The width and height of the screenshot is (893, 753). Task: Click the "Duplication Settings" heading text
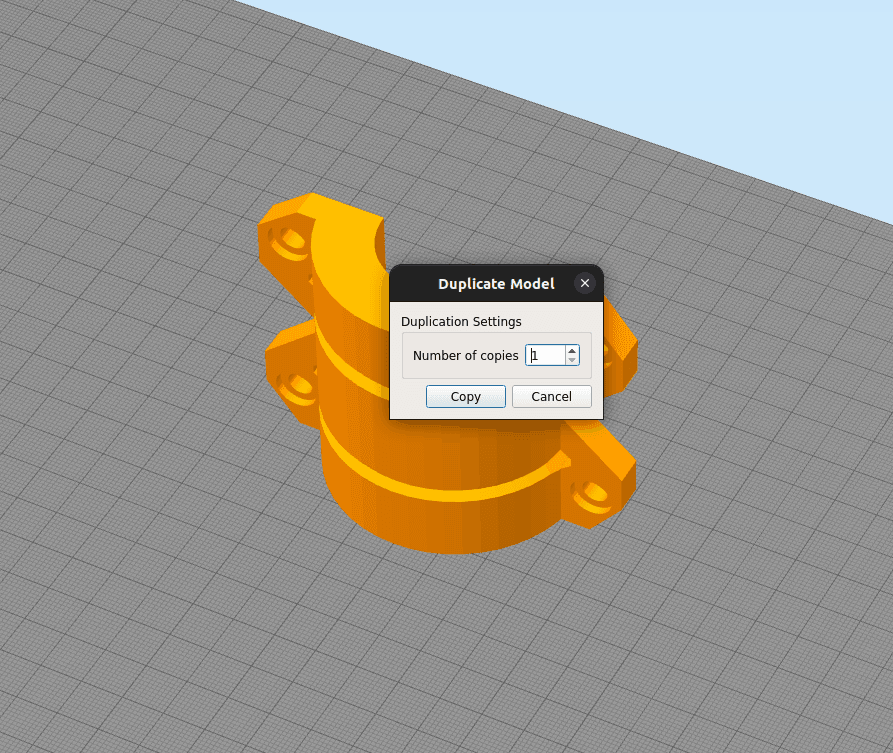click(461, 322)
